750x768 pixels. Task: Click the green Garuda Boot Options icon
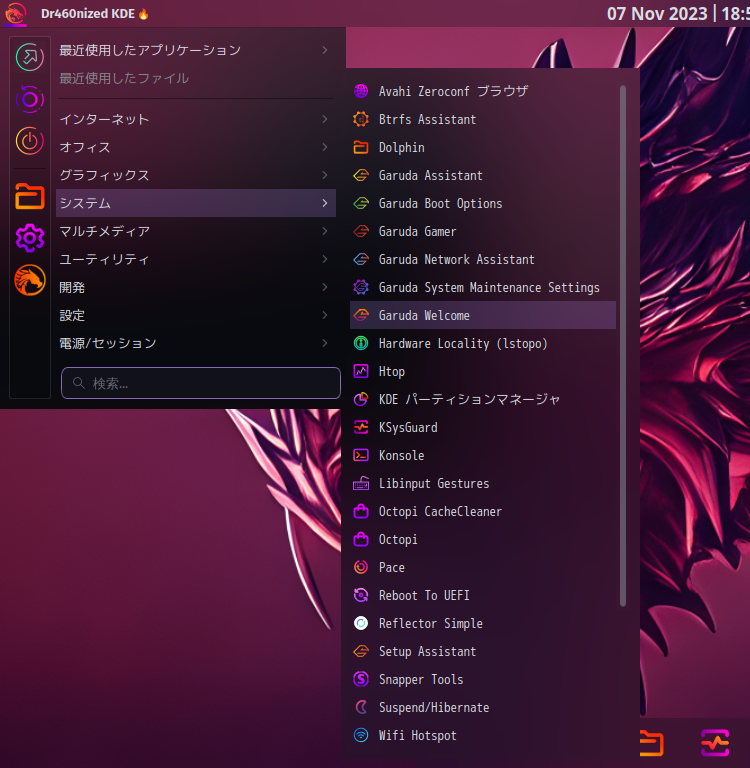[361, 203]
